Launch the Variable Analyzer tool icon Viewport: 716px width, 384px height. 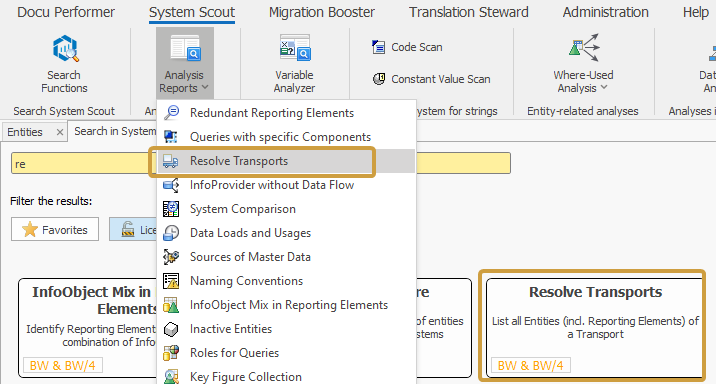[295, 48]
